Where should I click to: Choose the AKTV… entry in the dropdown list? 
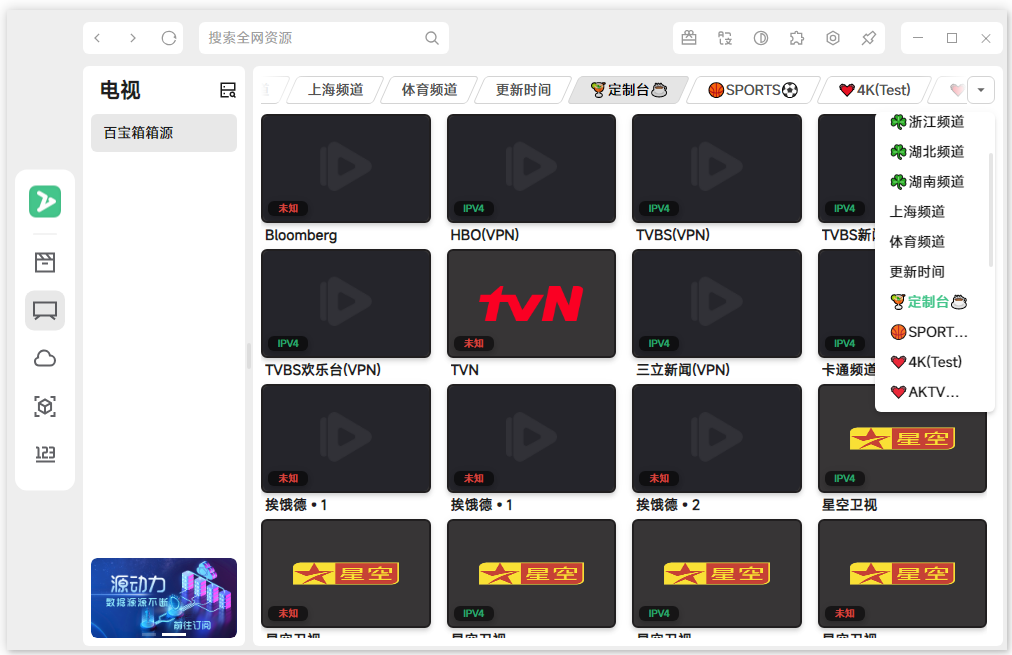click(925, 392)
